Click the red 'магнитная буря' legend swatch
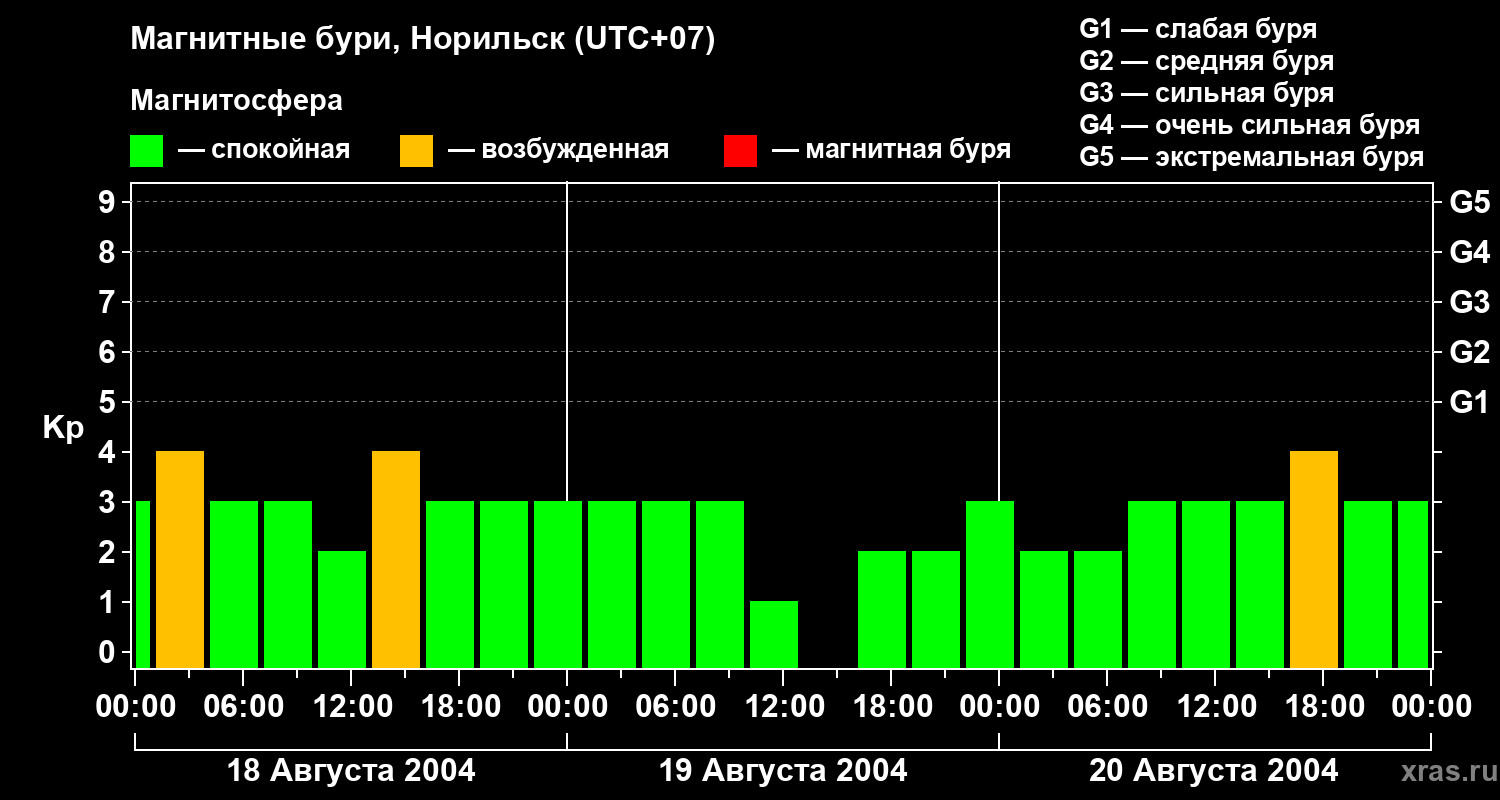 (x=740, y=151)
